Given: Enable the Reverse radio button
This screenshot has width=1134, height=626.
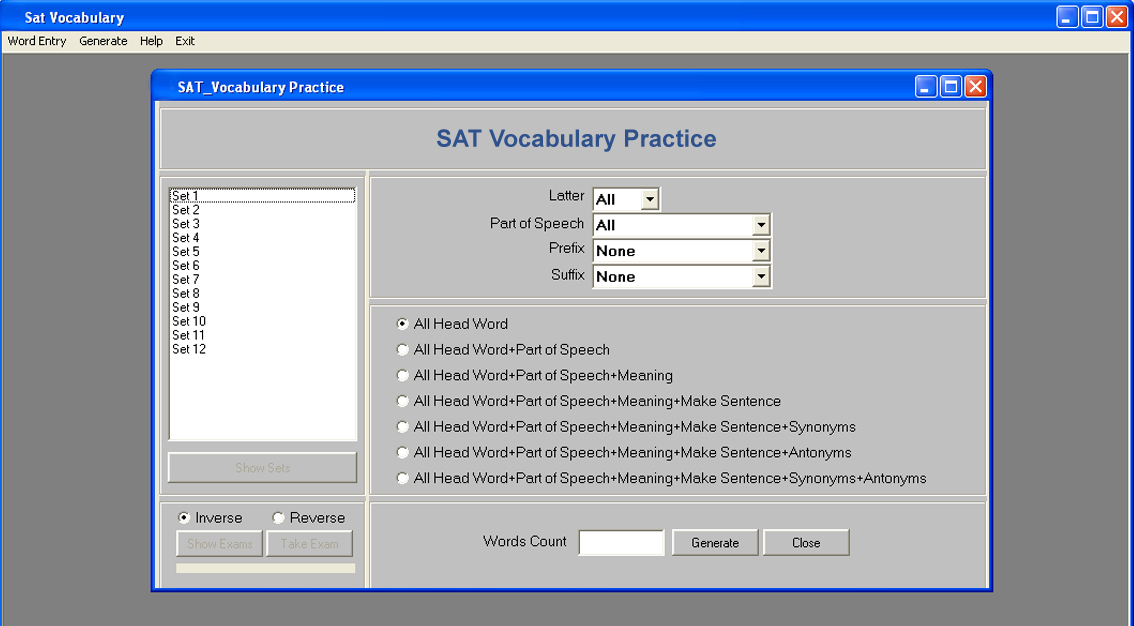Looking at the screenshot, I should (279, 518).
